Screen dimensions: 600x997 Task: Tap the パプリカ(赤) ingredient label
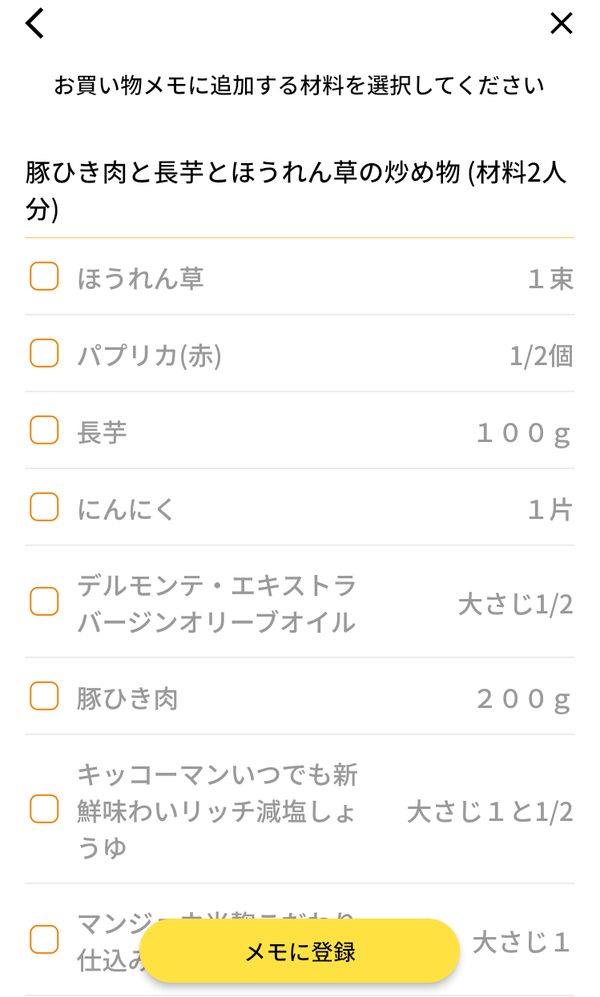[x=149, y=355]
